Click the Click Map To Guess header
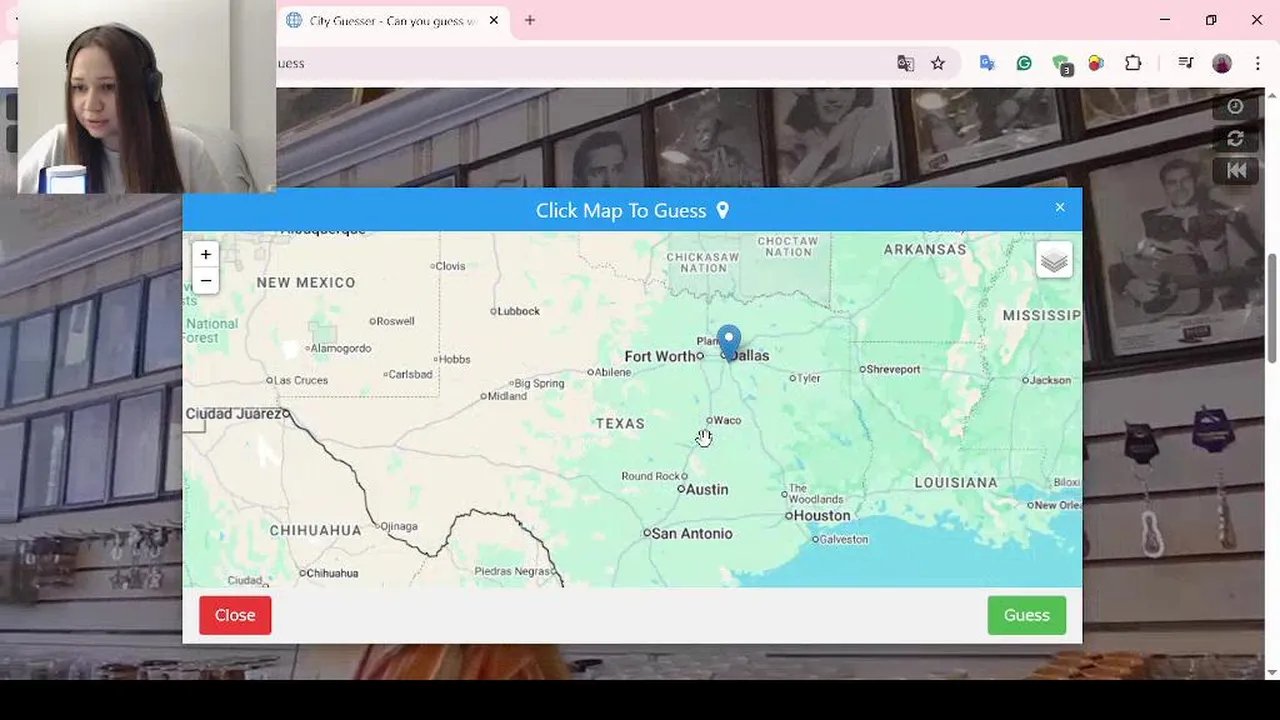The image size is (1280, 720). pos(632,210)
